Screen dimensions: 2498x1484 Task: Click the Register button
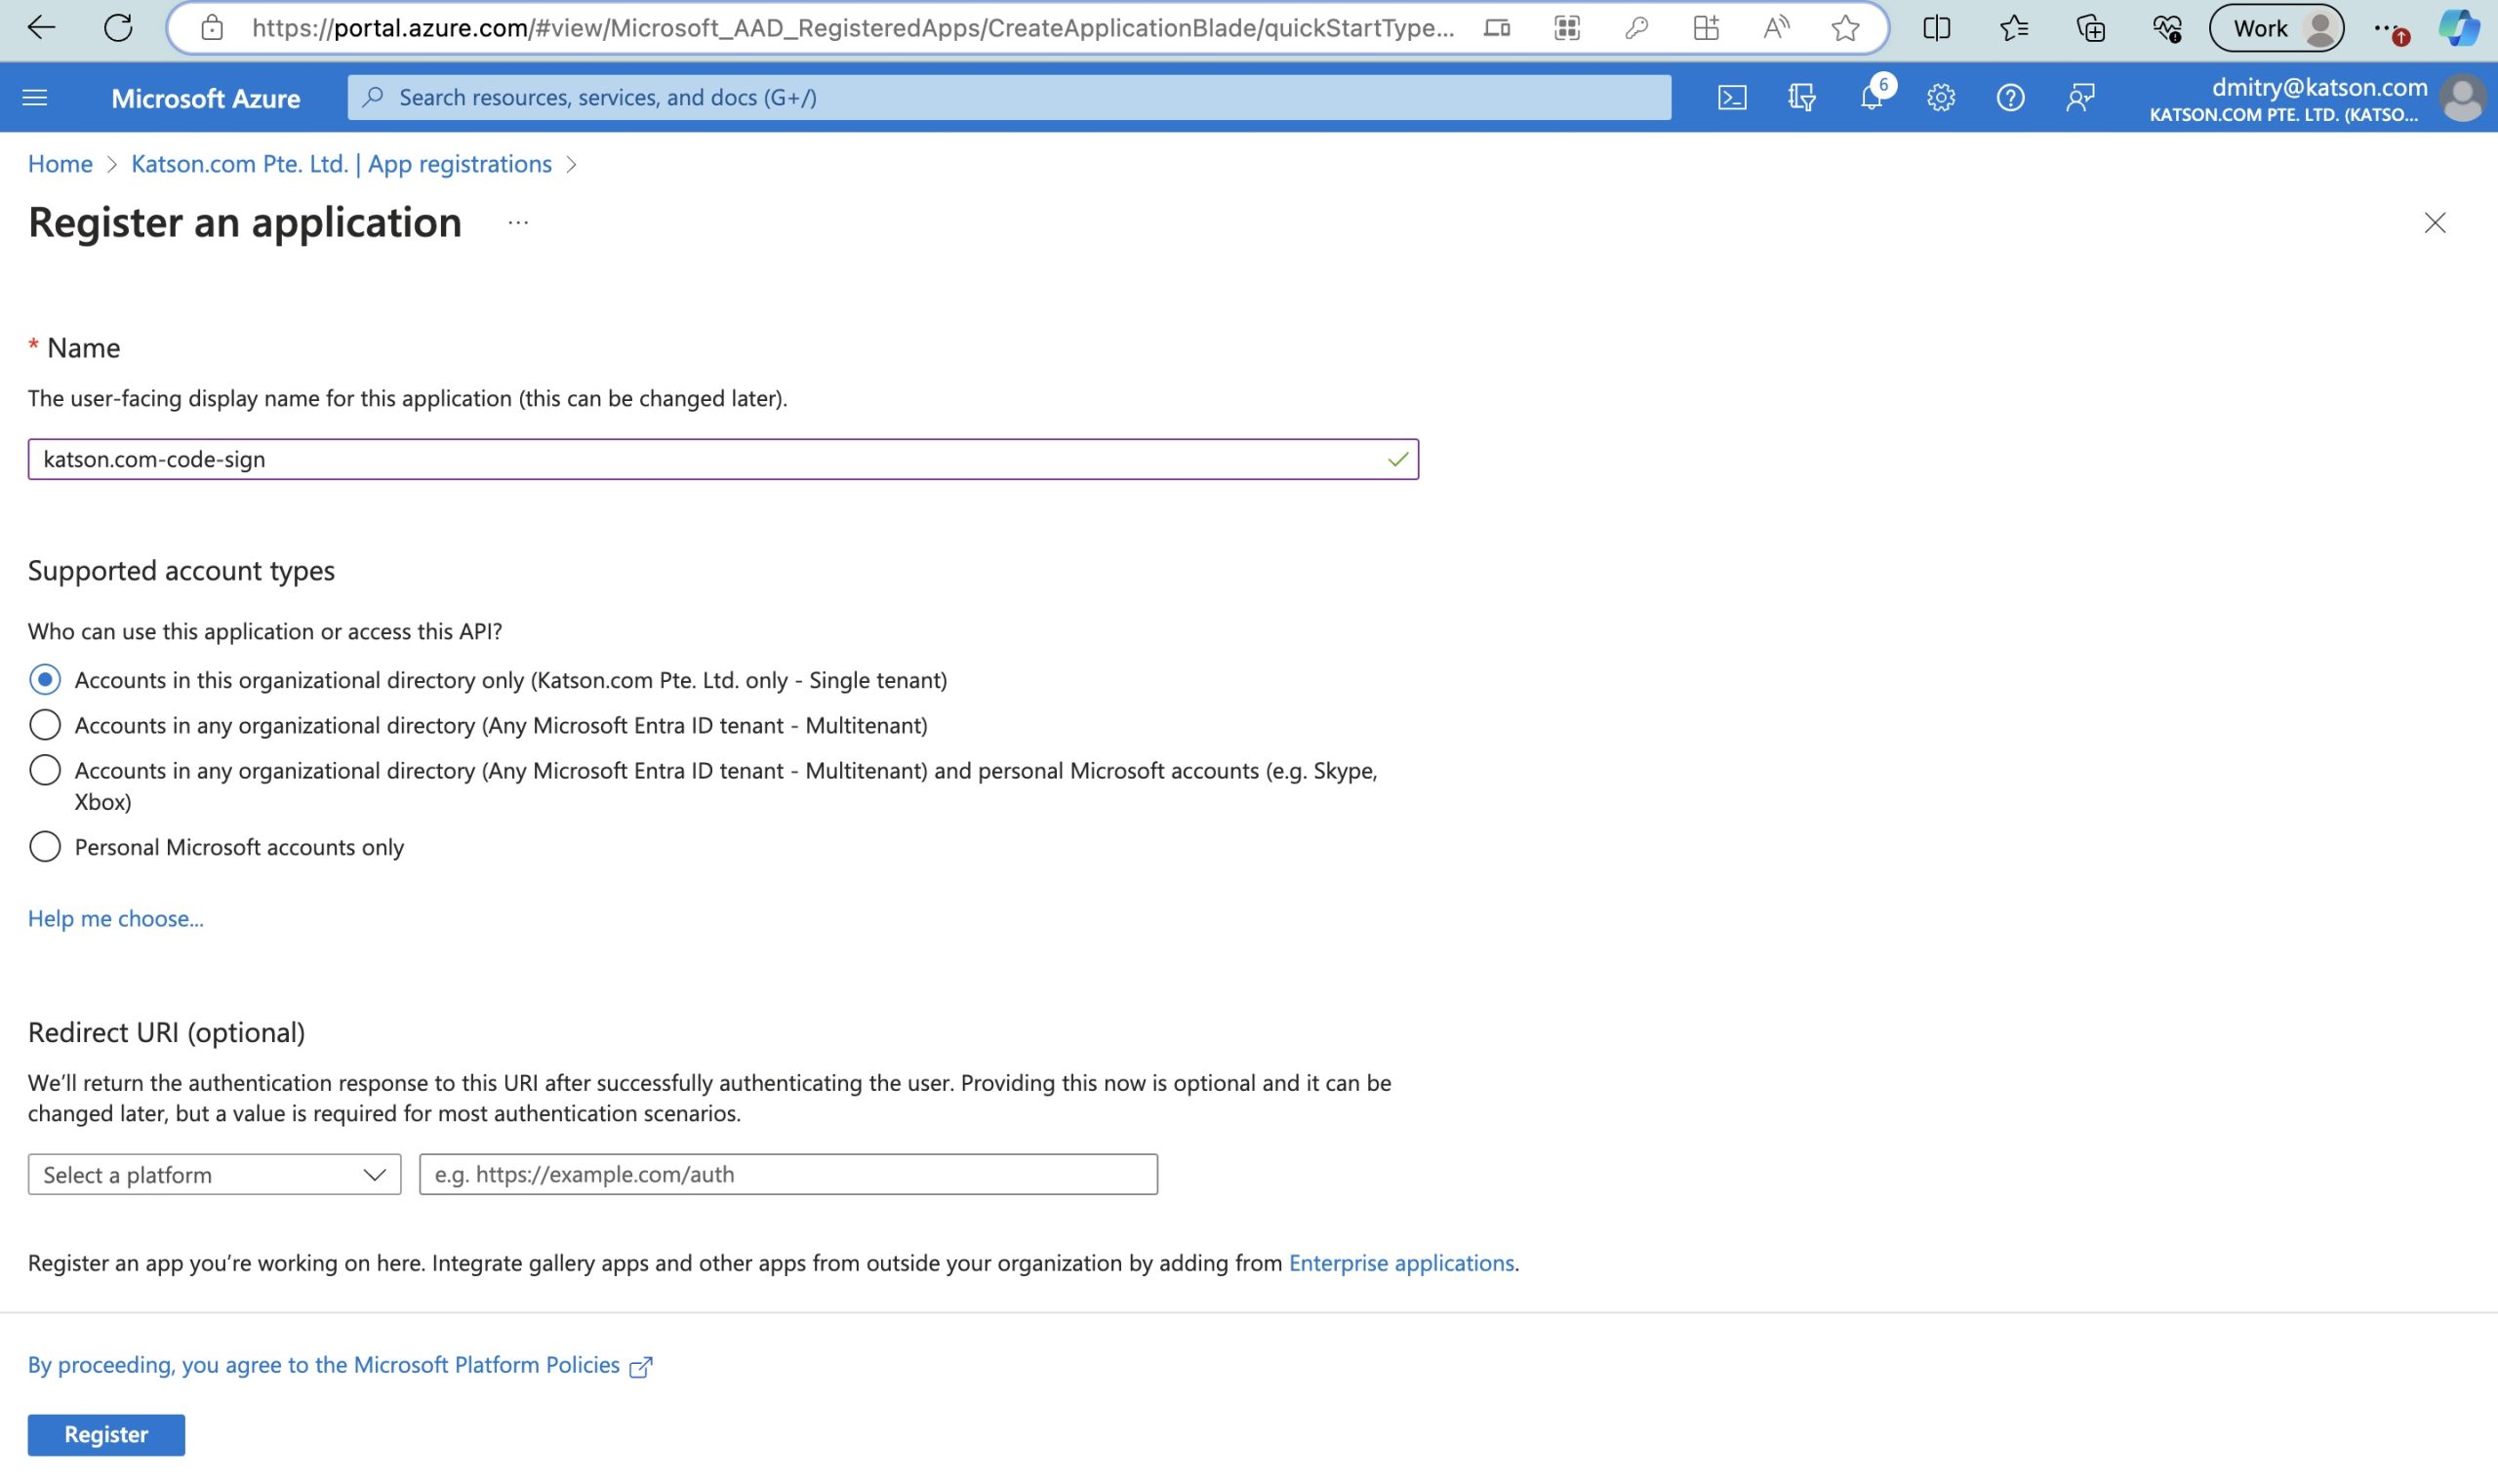106,1434
